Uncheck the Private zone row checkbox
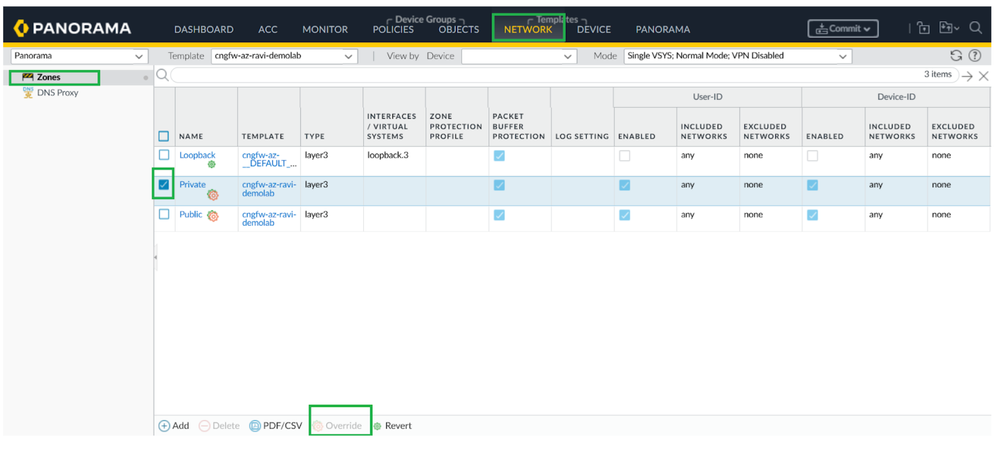 coord(164,185)
